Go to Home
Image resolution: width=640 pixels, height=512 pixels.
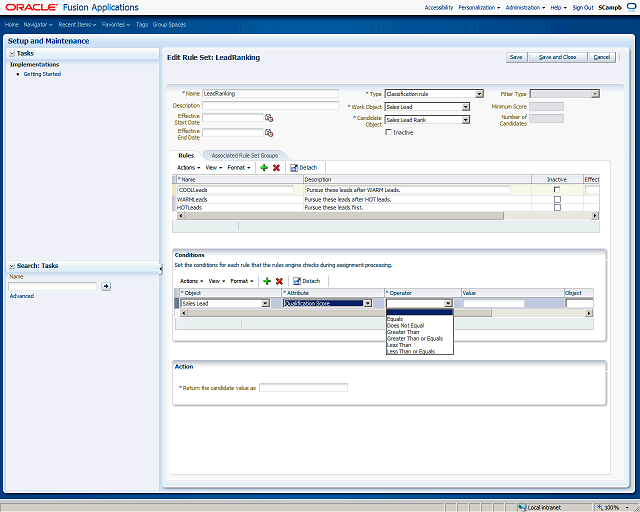click(11, 24)
